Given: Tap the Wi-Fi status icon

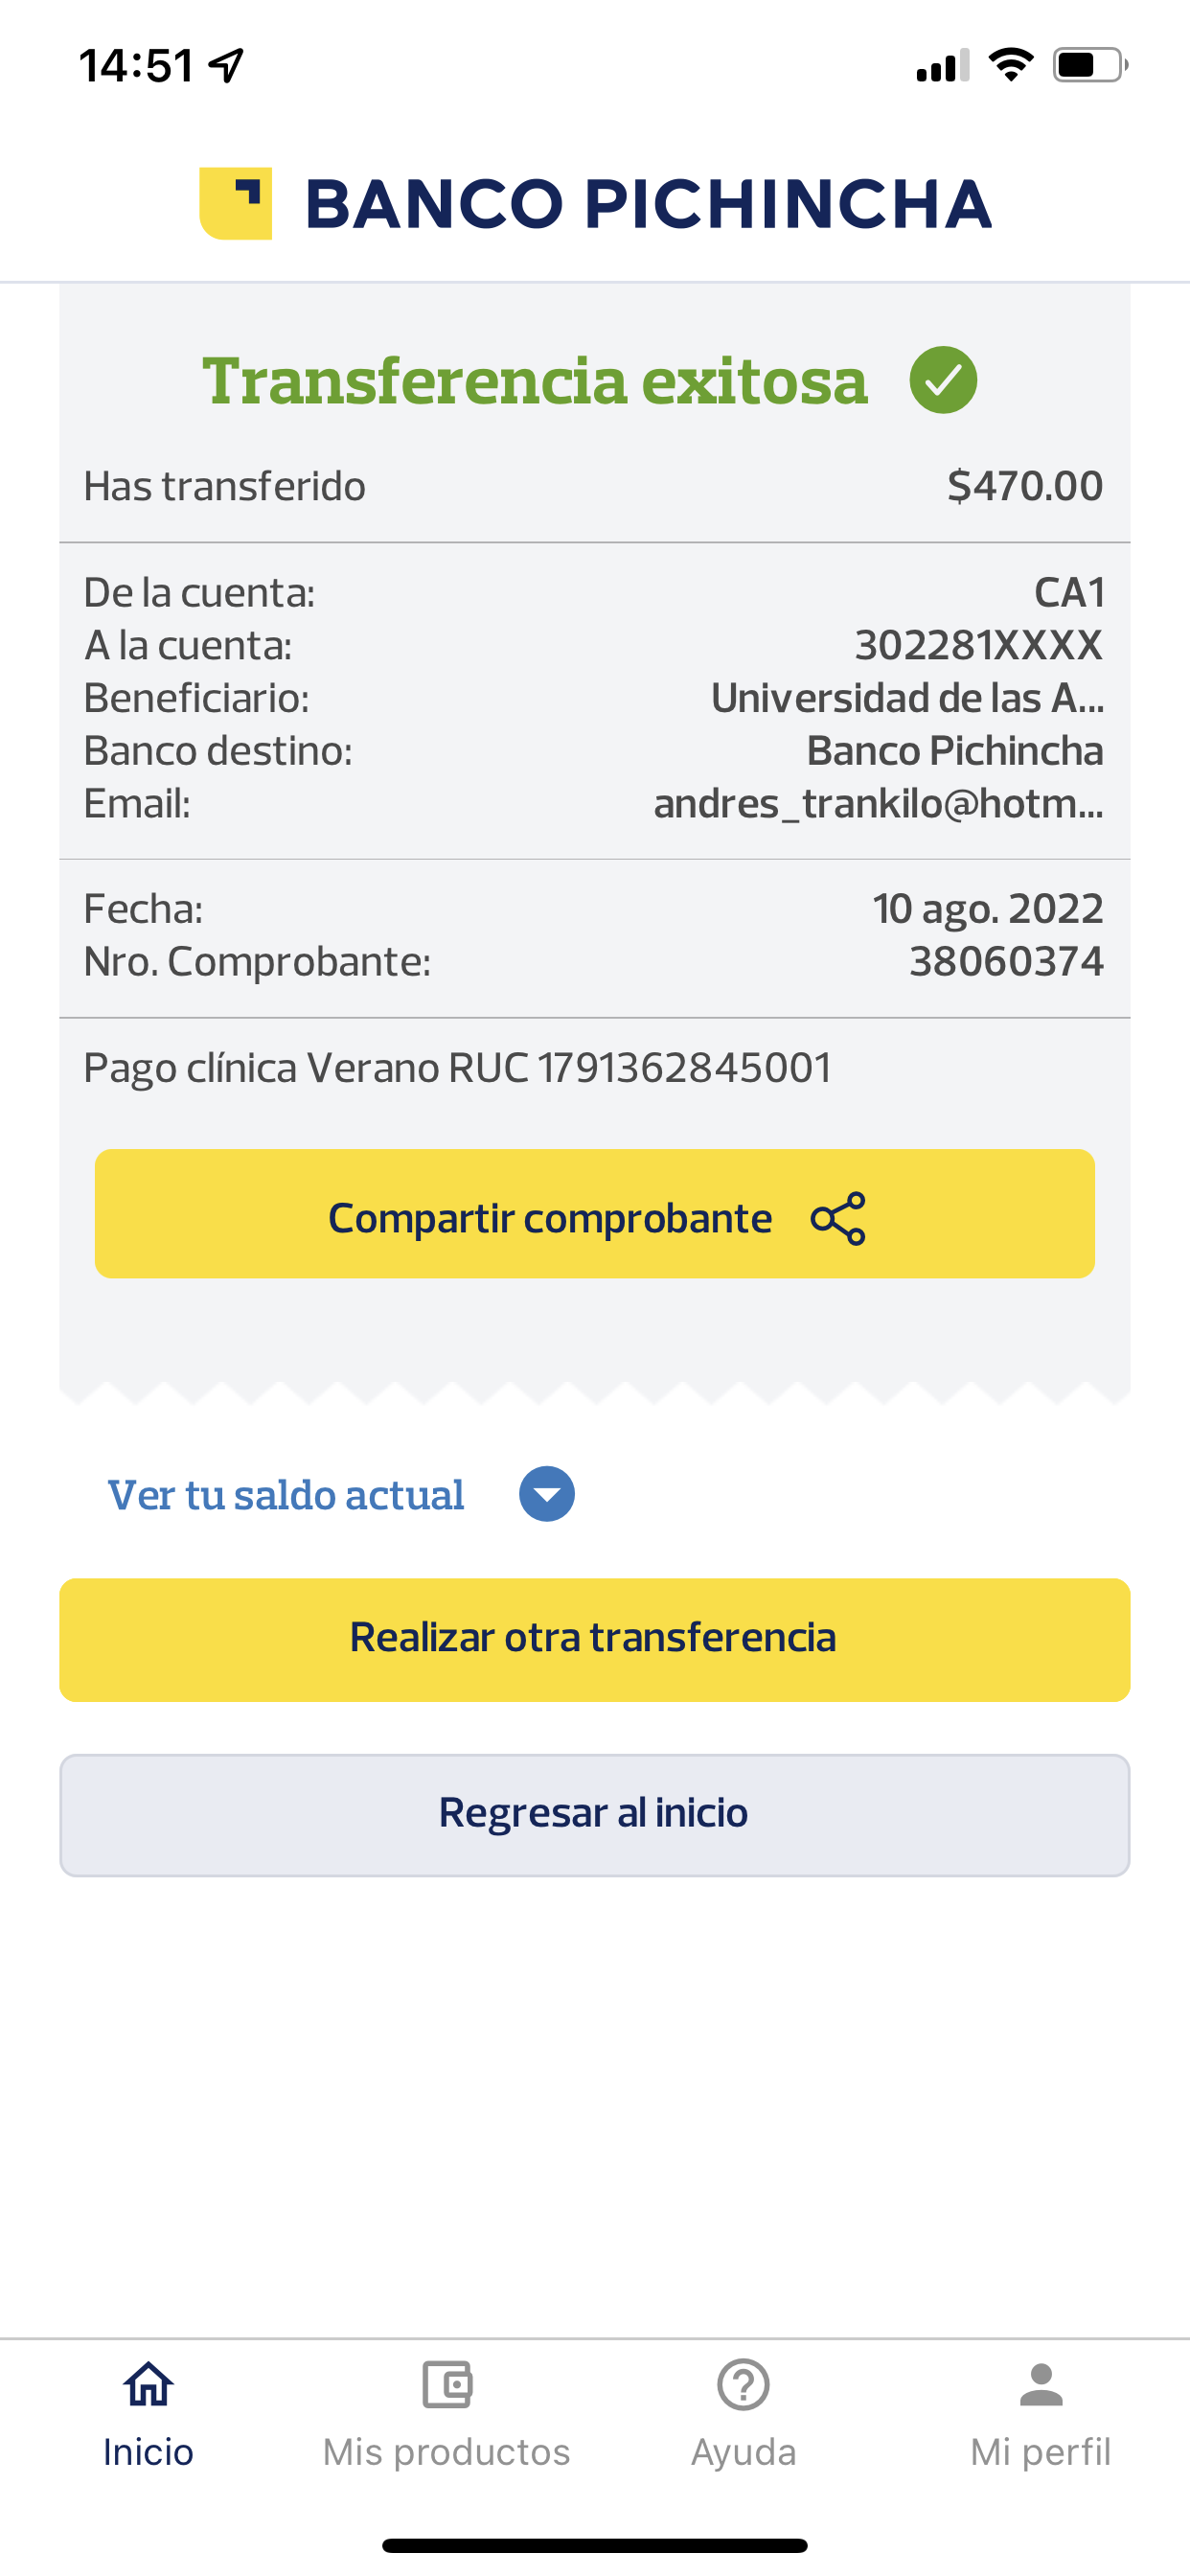Looking at the screenshot, I should coord(1011,66).
